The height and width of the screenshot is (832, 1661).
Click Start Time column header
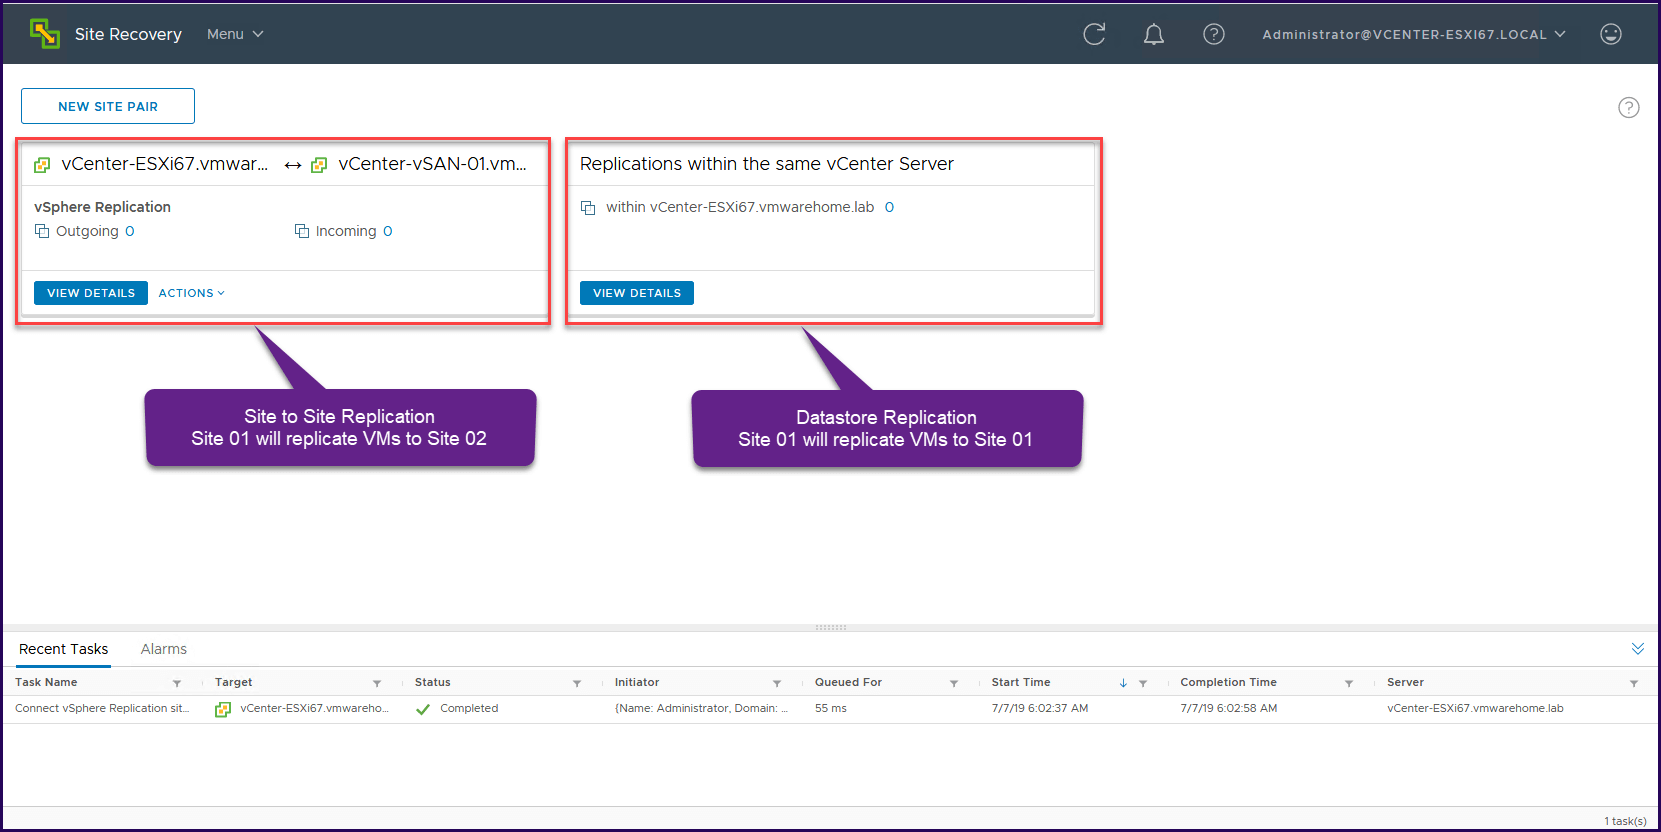click(1021, 682)
